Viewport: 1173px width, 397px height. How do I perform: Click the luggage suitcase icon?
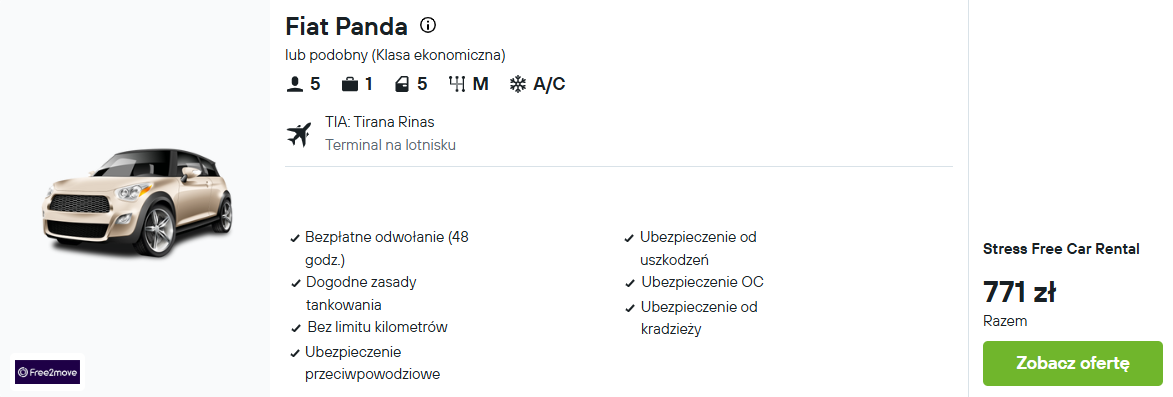(x=349, y=84)
